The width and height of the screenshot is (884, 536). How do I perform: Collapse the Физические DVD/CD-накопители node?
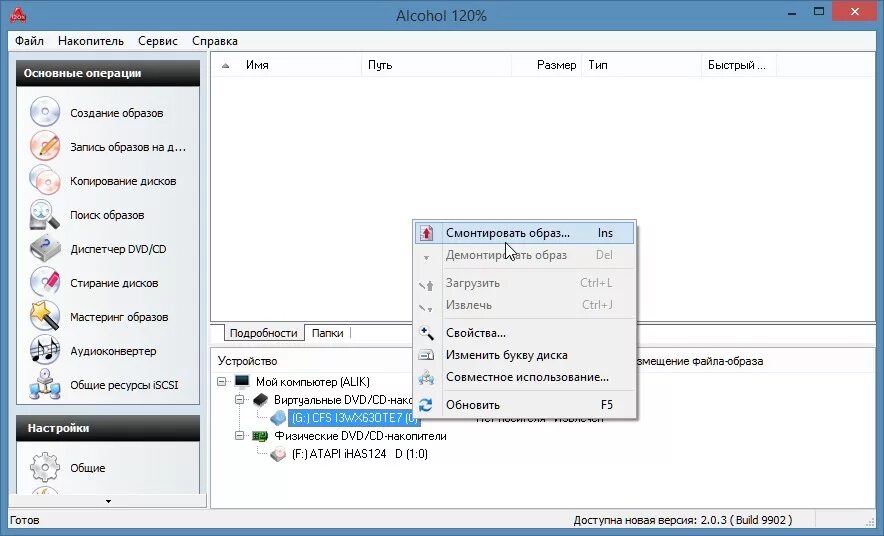[x=240, y=436]
